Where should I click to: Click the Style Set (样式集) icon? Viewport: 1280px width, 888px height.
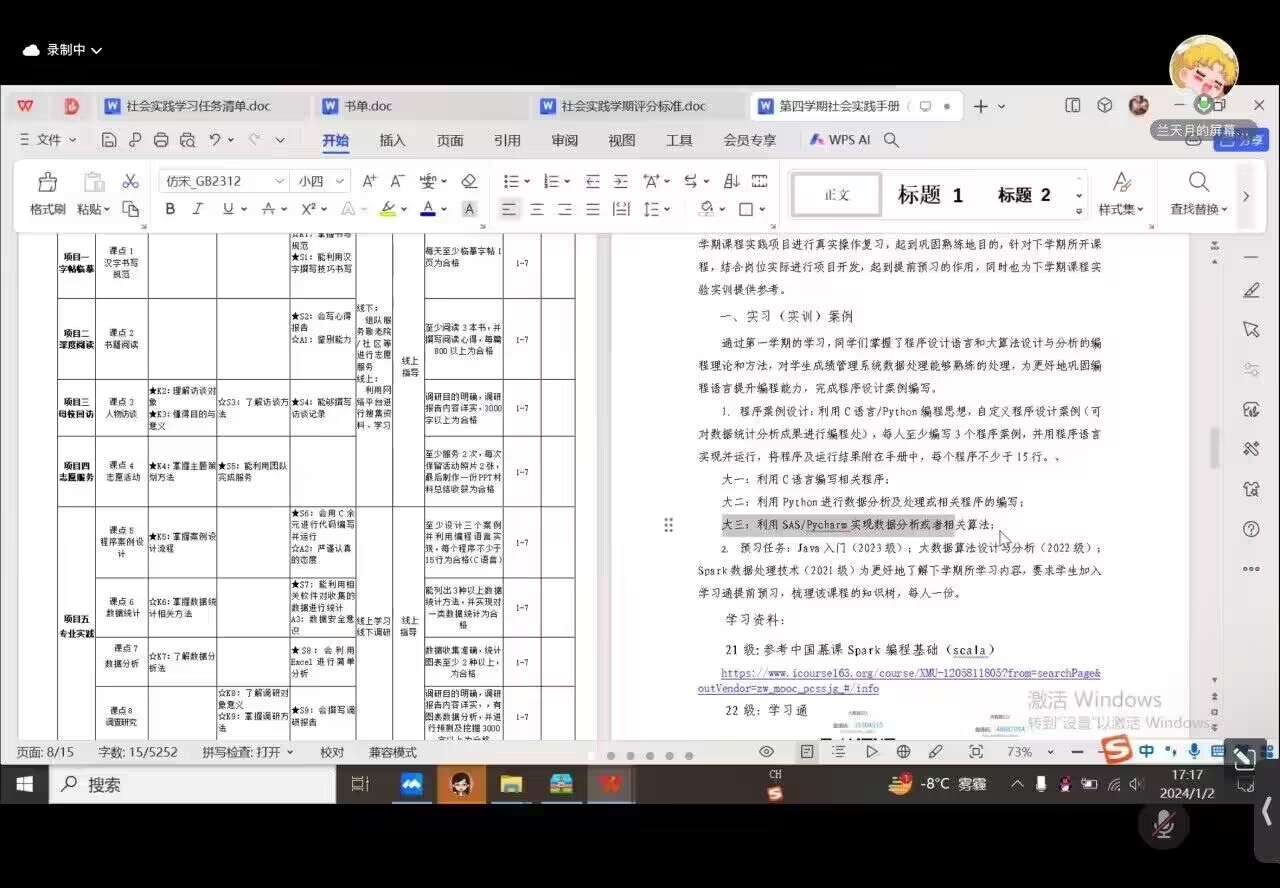[x=1121, y=183]
